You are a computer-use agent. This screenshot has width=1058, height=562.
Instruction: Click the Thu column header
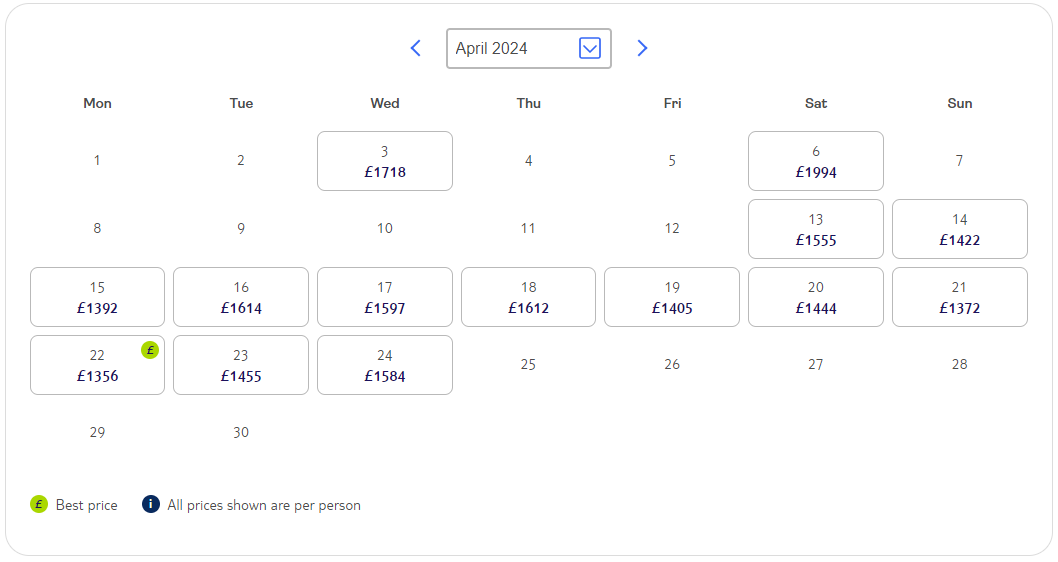click(528, 103)
